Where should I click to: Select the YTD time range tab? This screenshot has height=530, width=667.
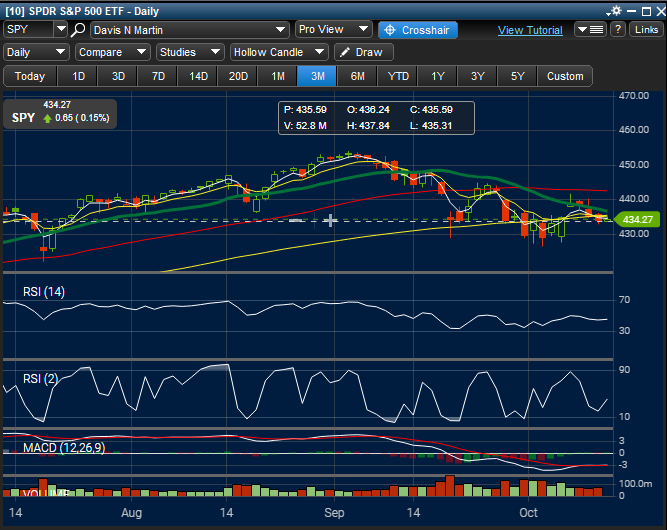398,76
